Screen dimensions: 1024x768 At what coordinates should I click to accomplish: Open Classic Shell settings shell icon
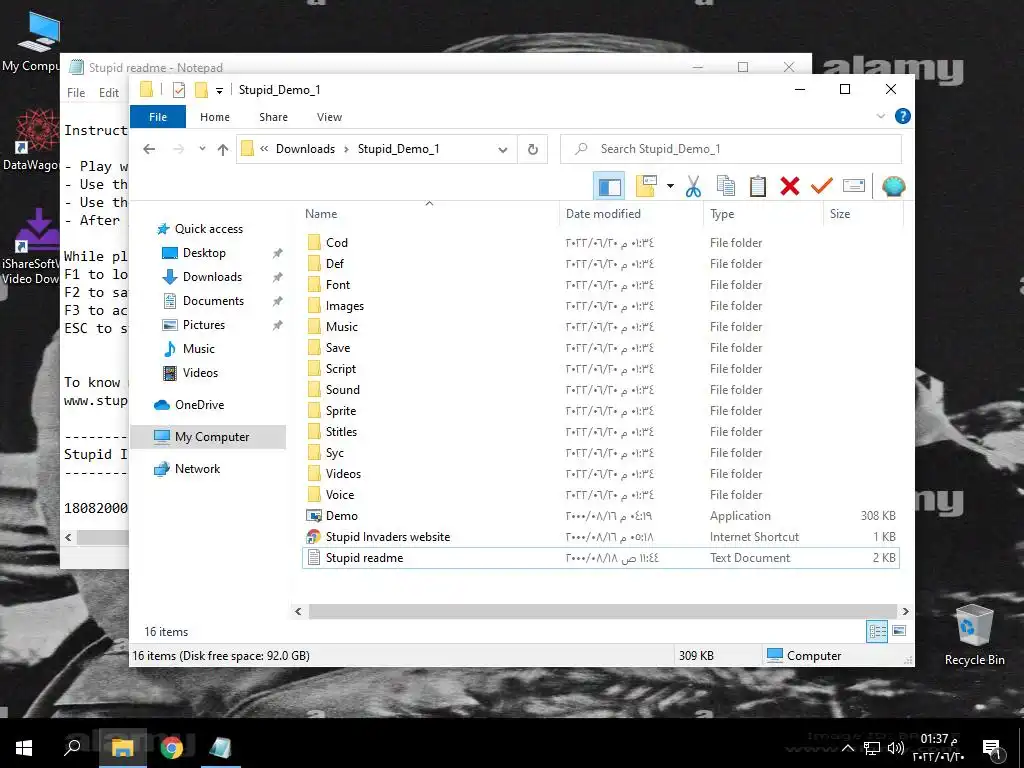tap(893, 186)
